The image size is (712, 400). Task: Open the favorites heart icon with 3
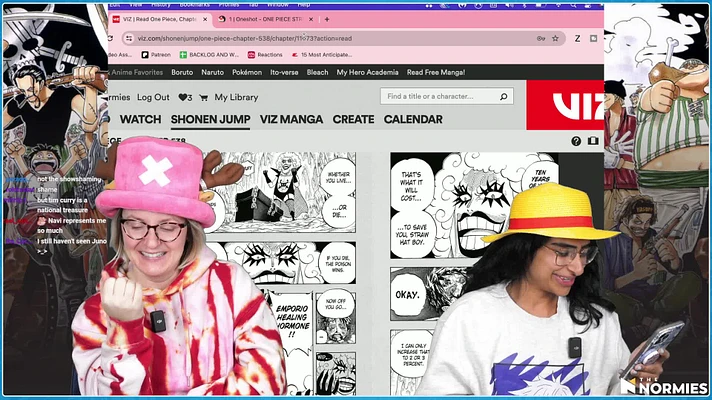tap(185, 97)
